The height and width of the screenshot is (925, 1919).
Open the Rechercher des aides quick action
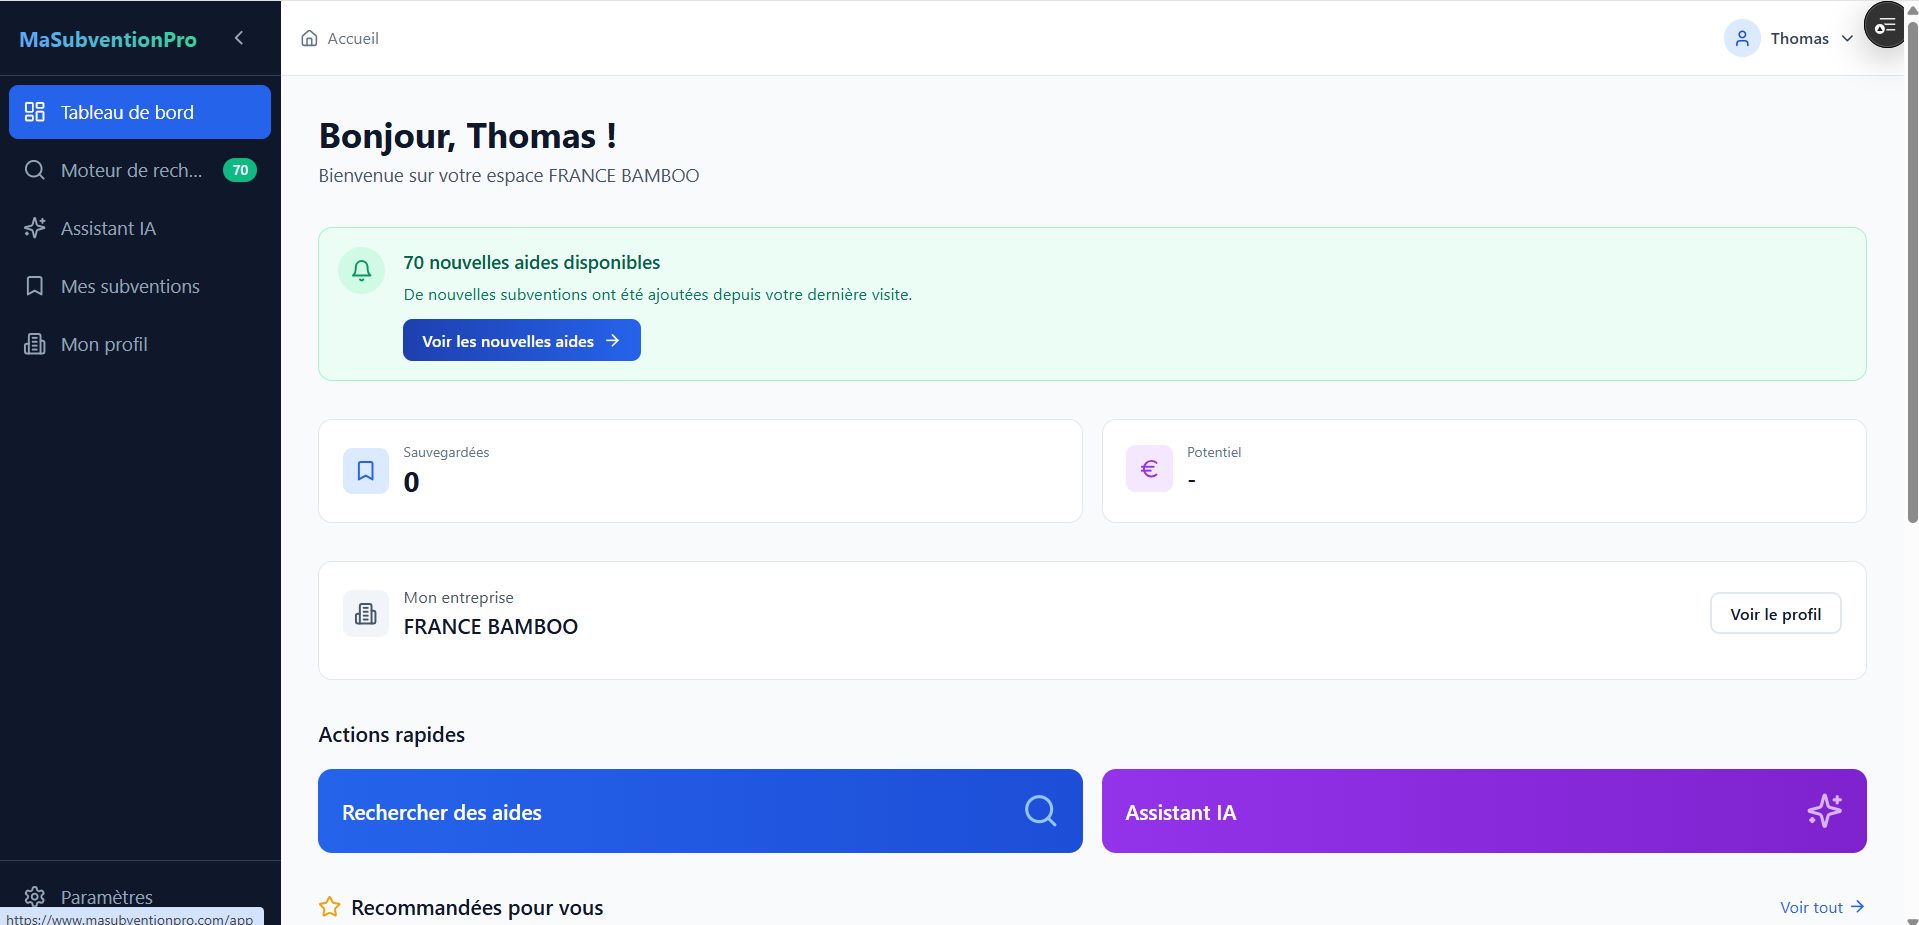point(700,811)
